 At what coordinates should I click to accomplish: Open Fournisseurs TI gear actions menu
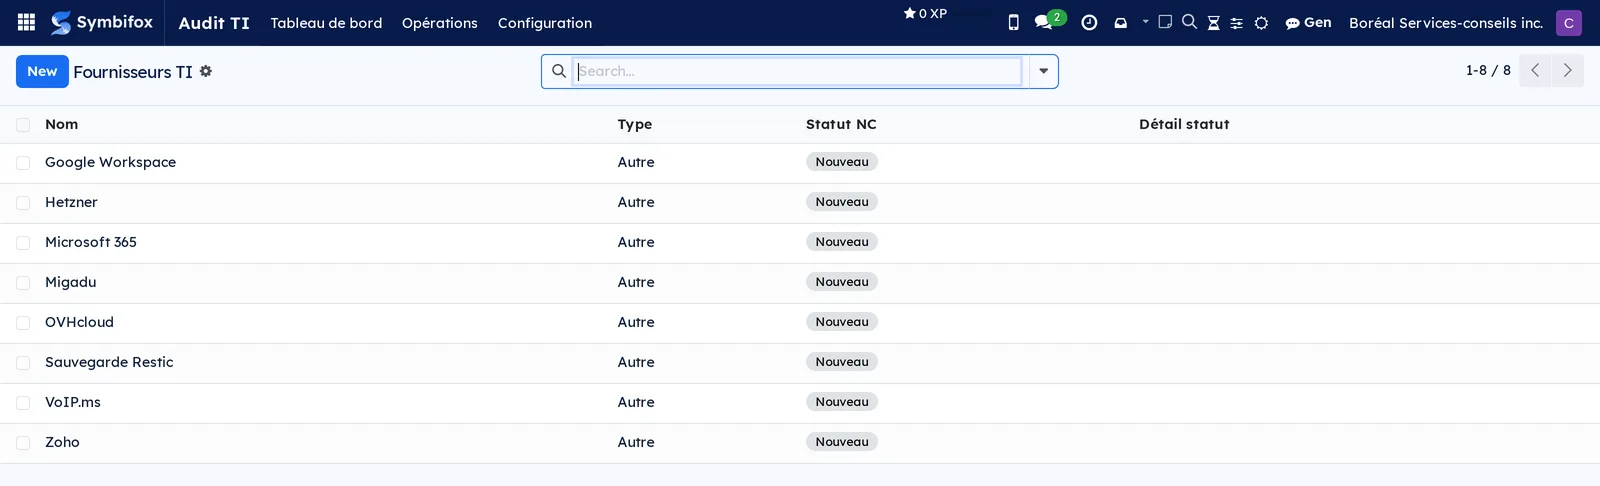(205, 71)
